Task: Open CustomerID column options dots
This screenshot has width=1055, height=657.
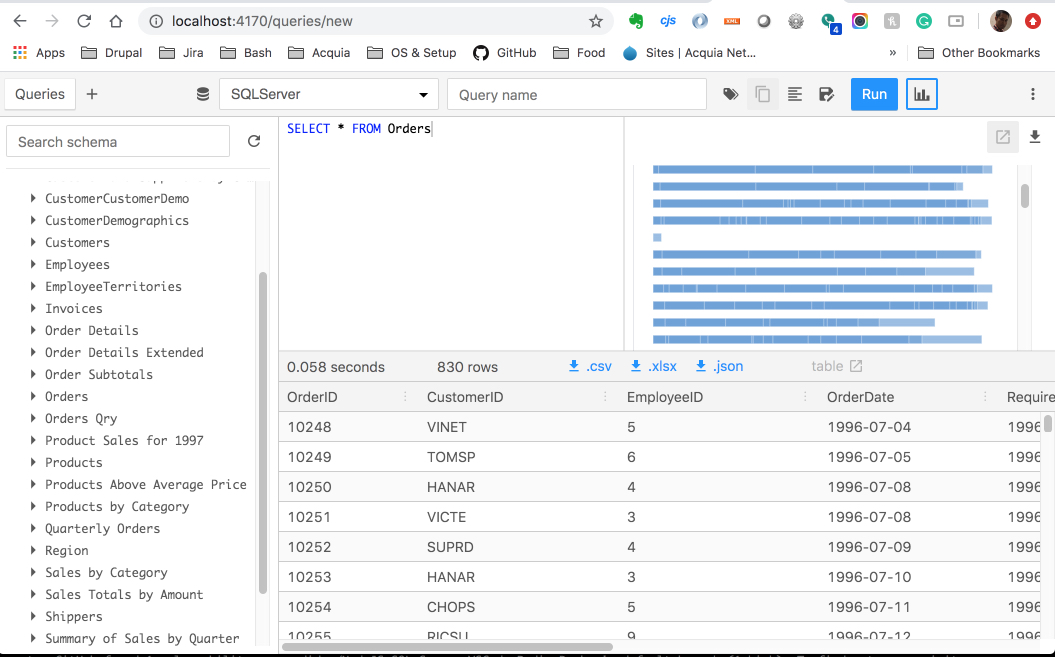Action: tap(605, 396)
